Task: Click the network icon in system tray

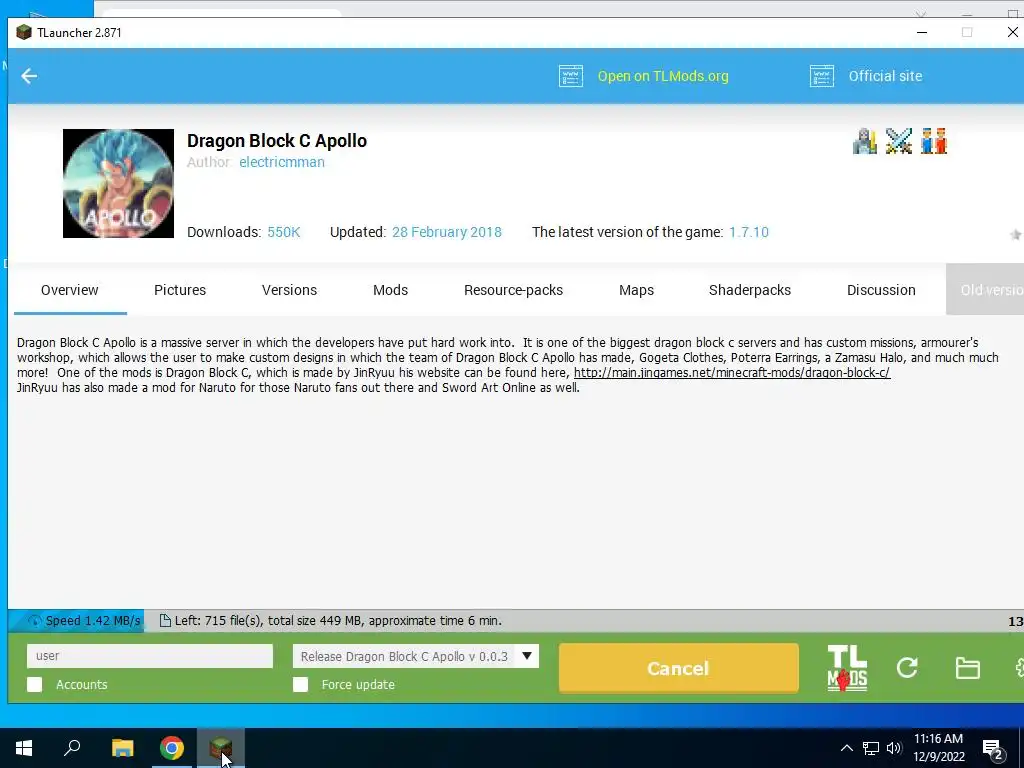Action: 871,748
